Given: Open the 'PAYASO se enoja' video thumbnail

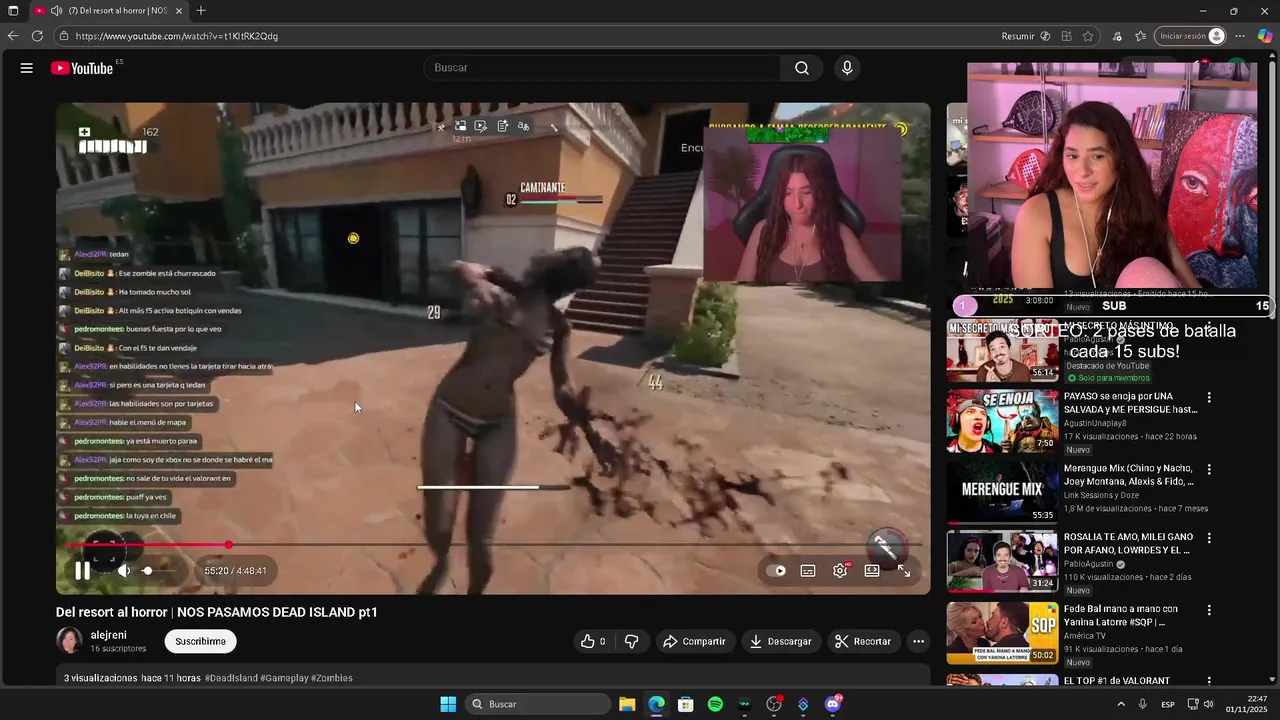Looking at the screenshot, I should [1002, 421].
